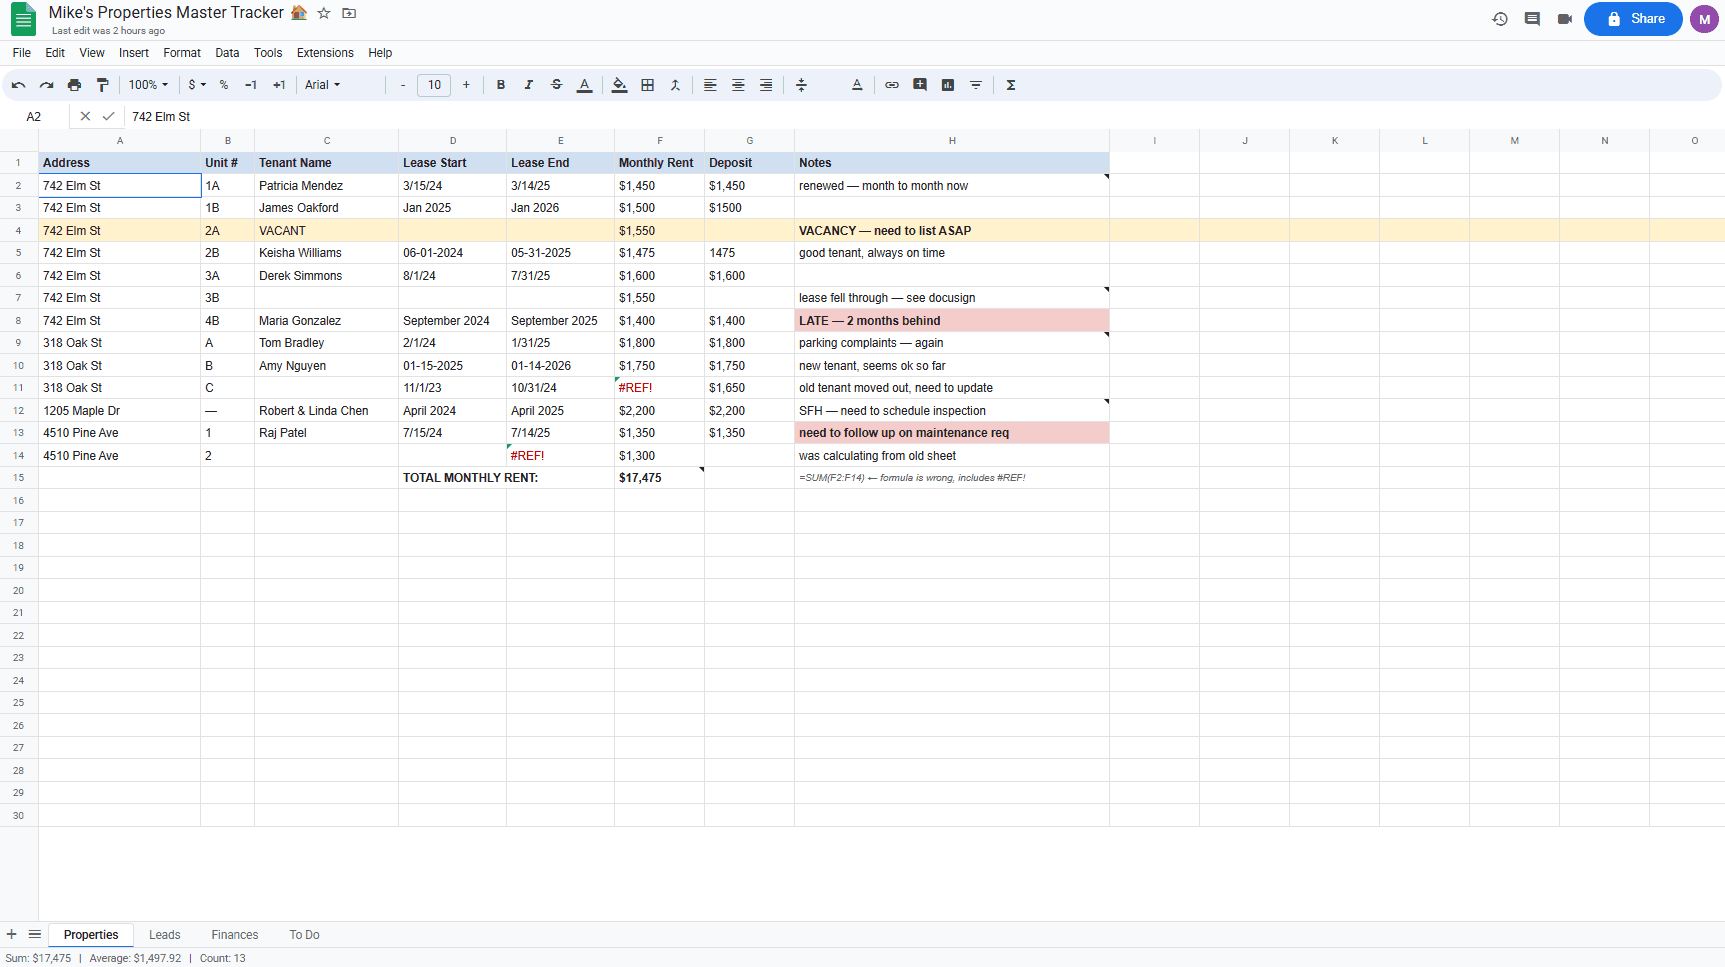Insert a link using the toolbar icon
This screenshot has height=967, width=1725.
pyautogui.click(x=891, y=85)
